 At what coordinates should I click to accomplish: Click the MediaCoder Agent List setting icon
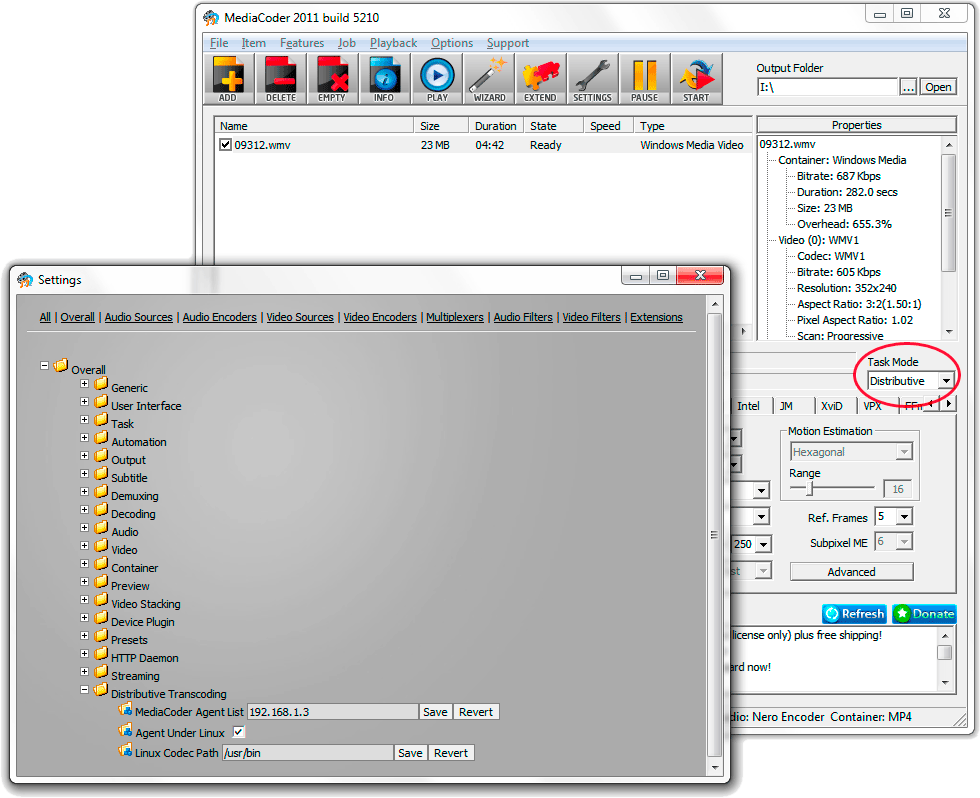(x=125, y=709)
